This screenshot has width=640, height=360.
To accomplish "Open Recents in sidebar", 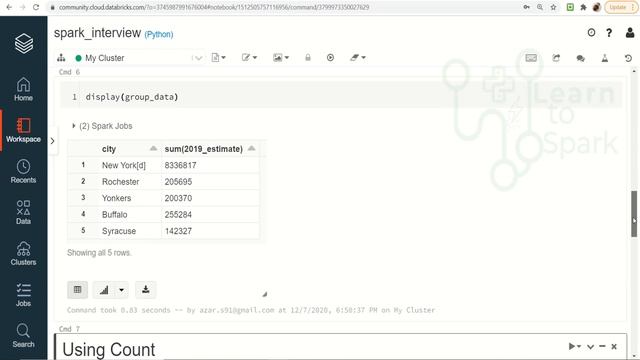I will [23, 171].
